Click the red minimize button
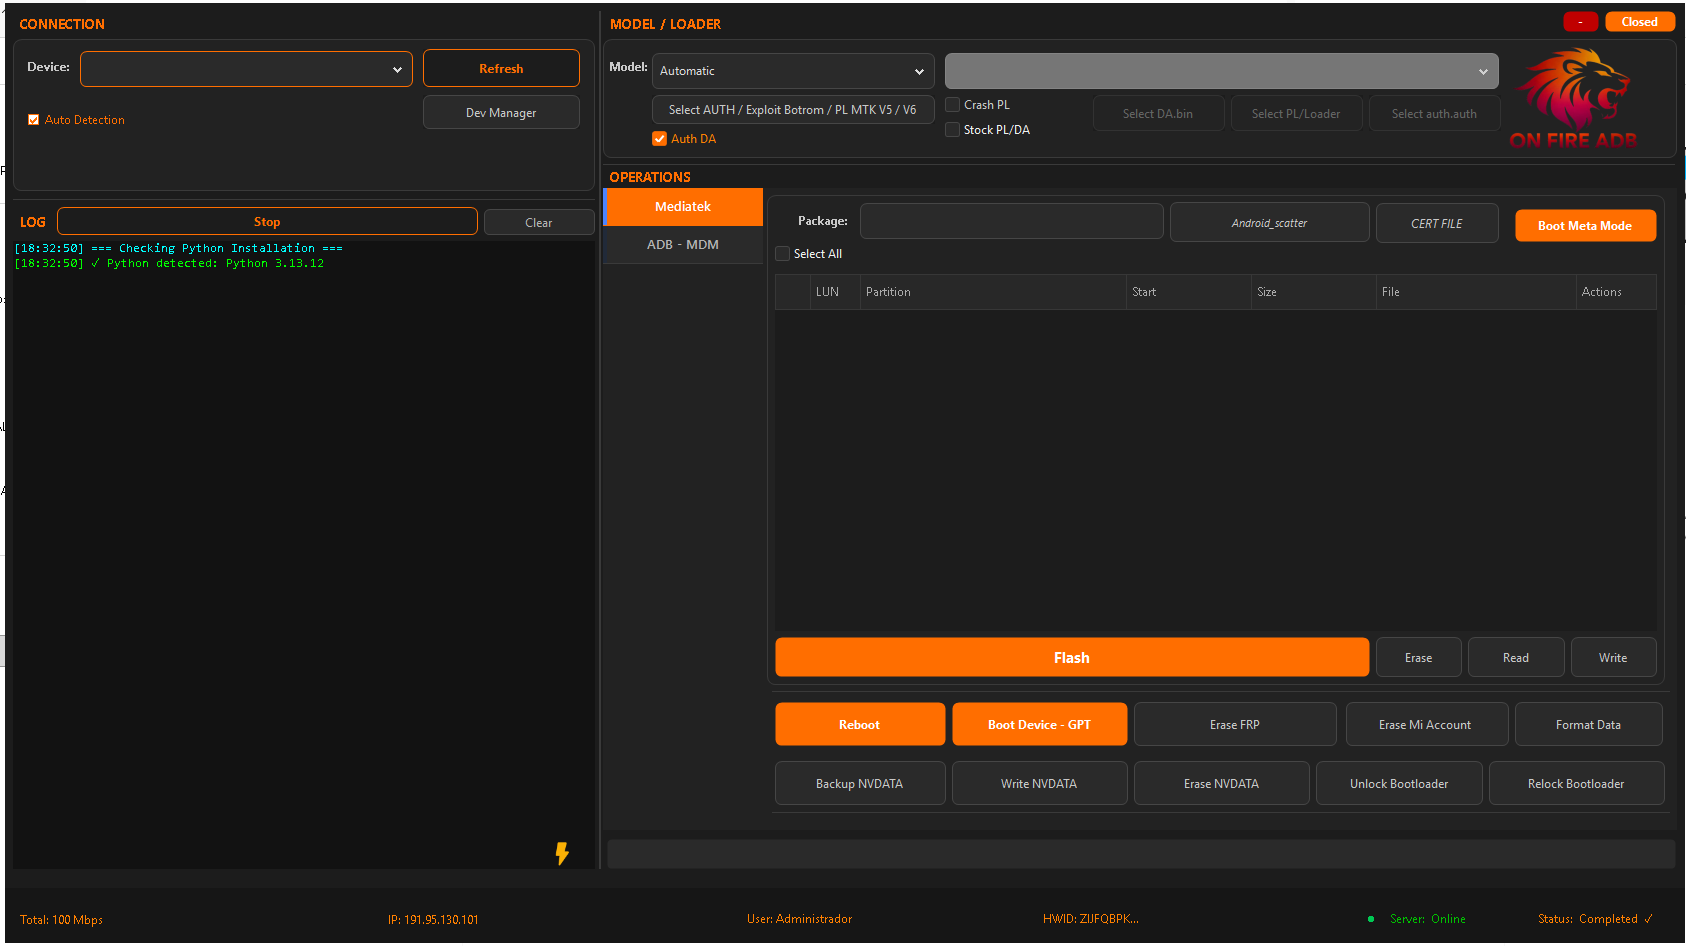Screen dimensions: 1686x946 (1580, 22)
